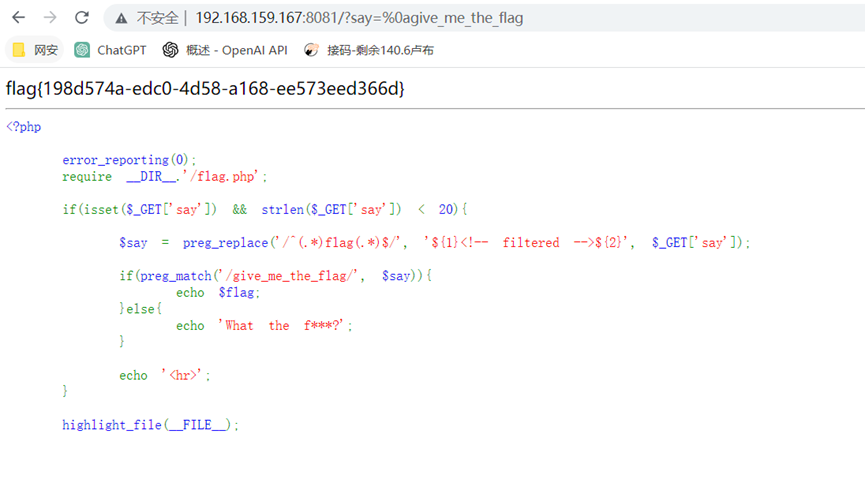This screenshot has height=479, width=865.
Task: Click the echo '<hr>'; line
Action: (x=165, y=375)
